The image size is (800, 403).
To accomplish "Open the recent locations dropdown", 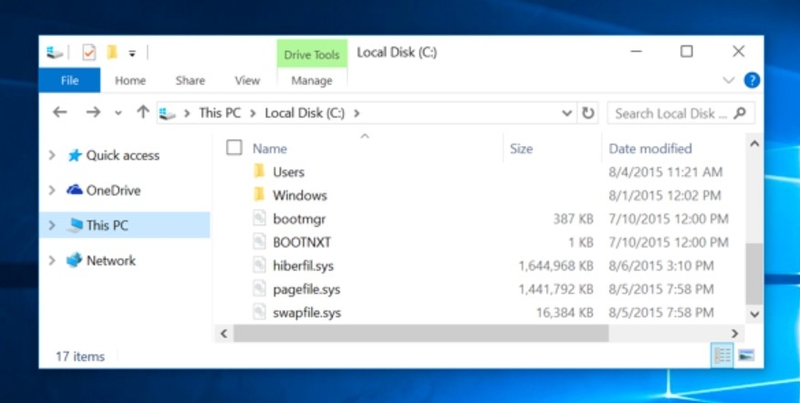I will [118, 113].
